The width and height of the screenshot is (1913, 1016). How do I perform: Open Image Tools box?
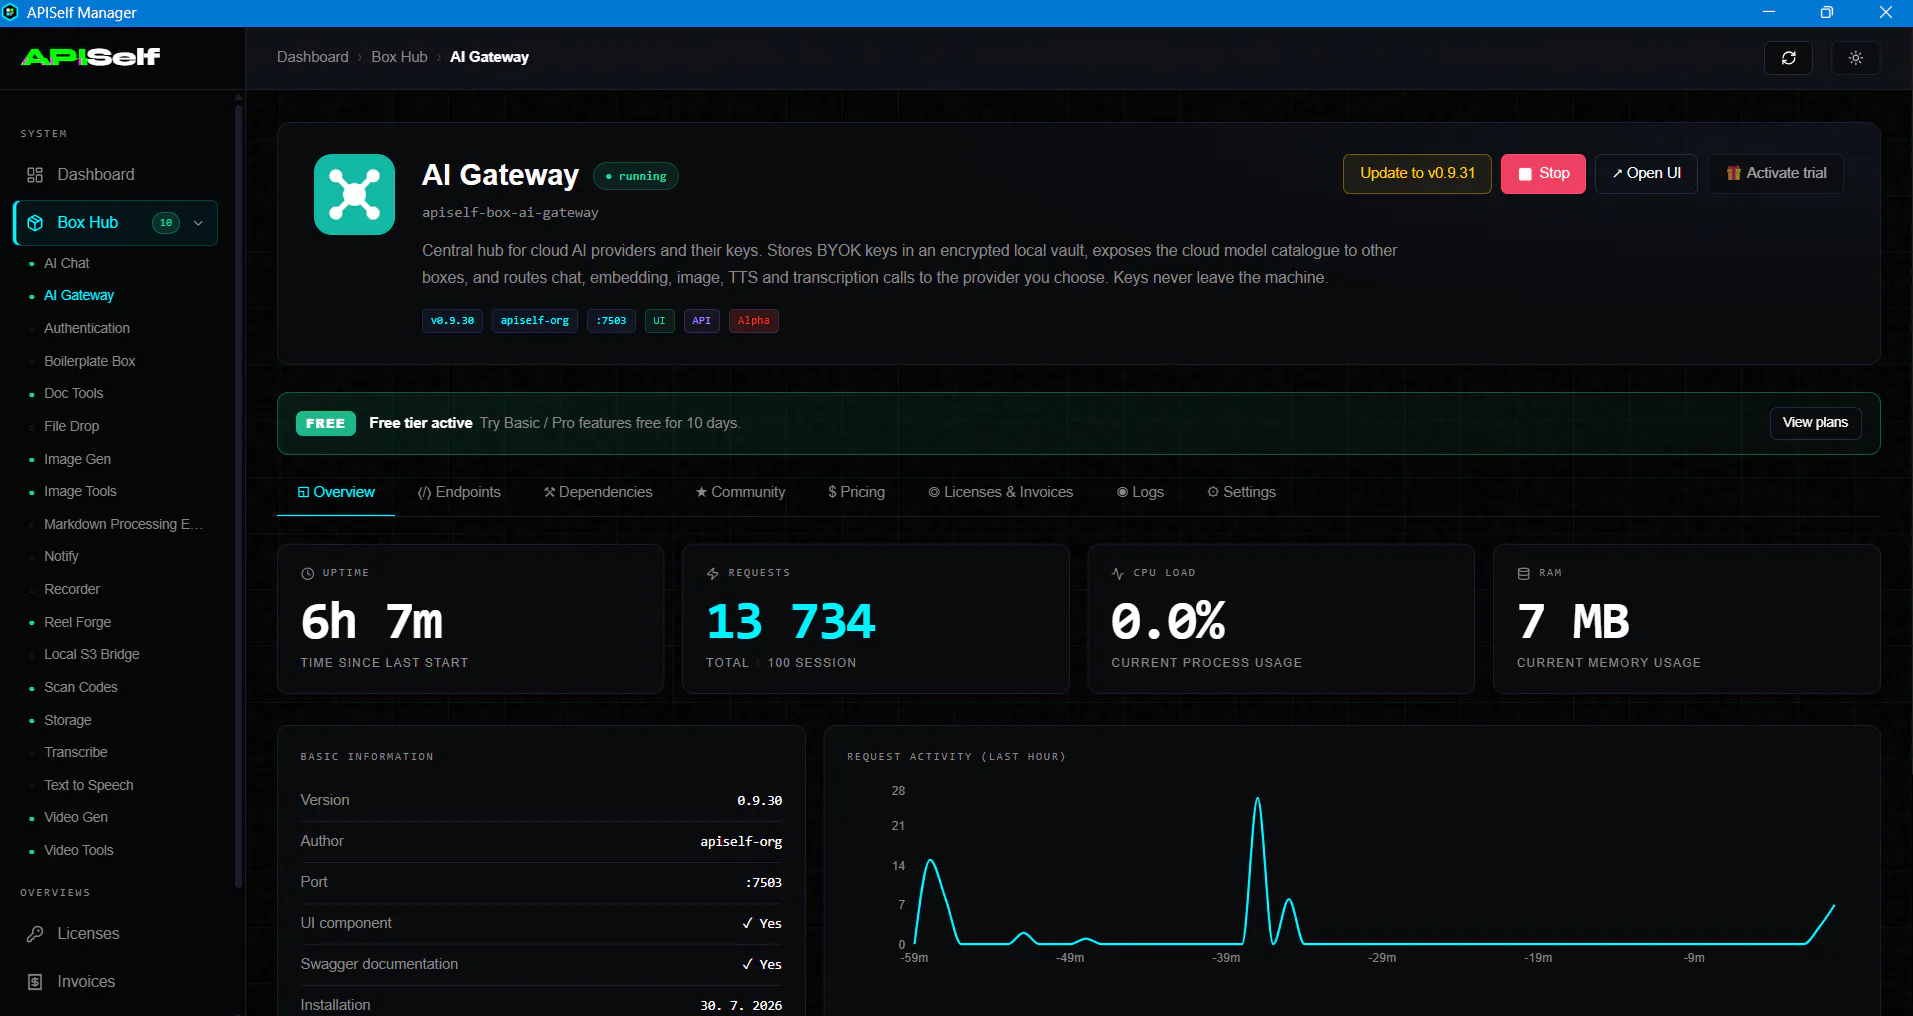pos(81,492)
